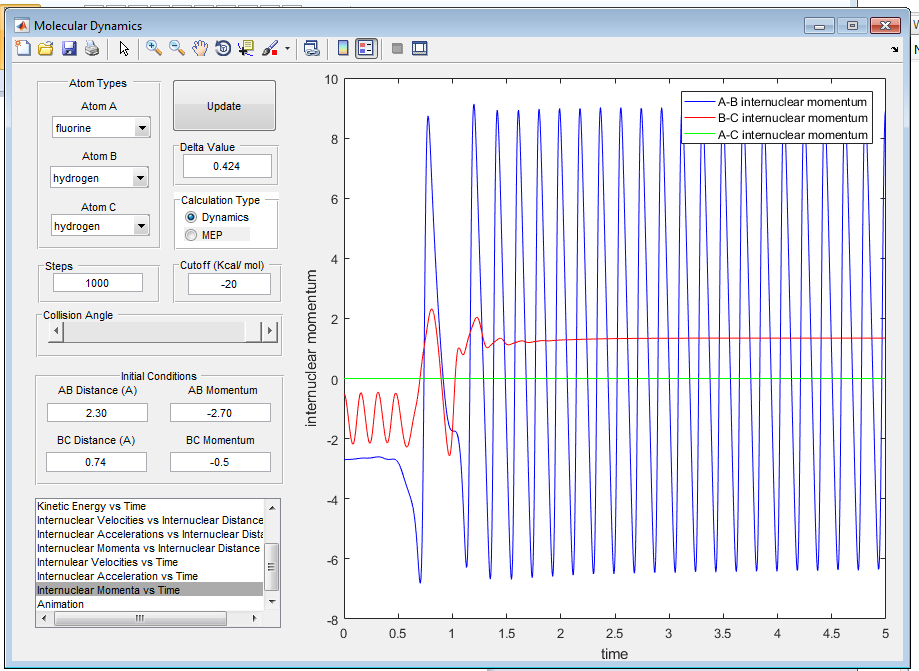
Task: Print the figure with the printer icon
Action: point(92,48)
